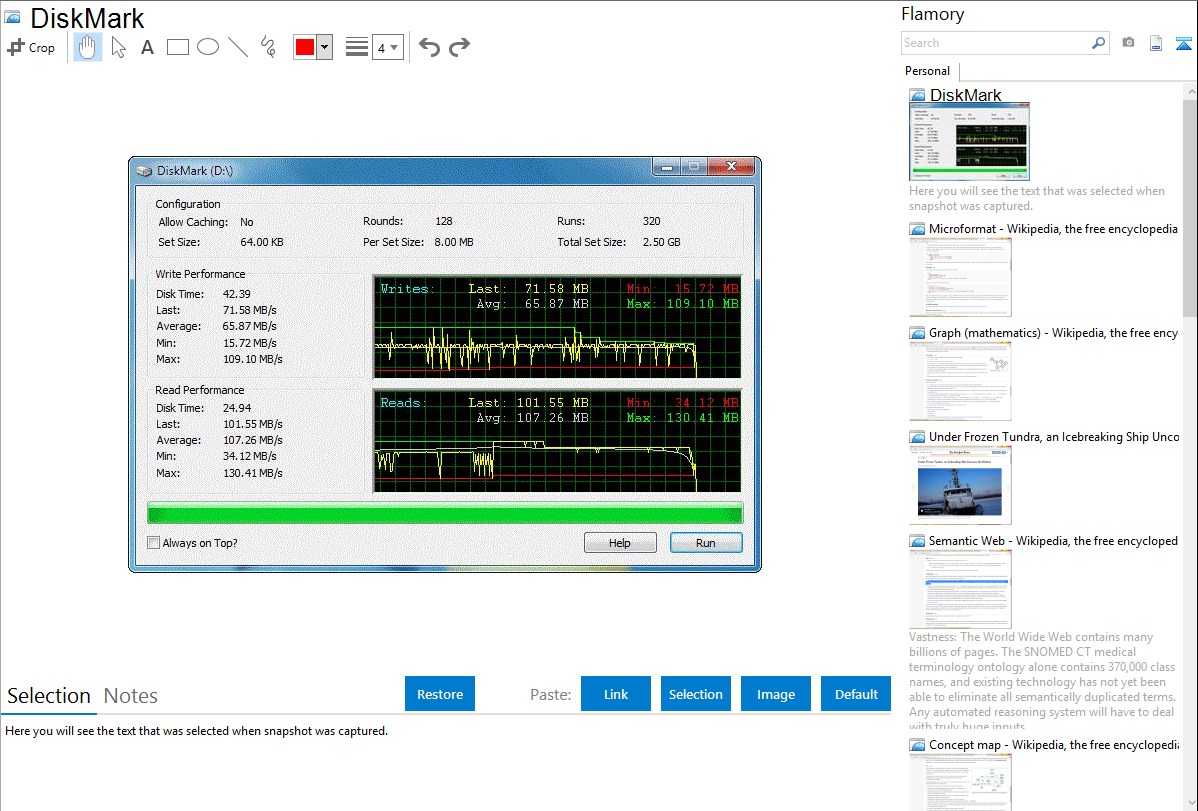The height and width of the screenshot is (811, 1198).
Task: Switch to the Selection tab
Action: [x=49, y=696]
